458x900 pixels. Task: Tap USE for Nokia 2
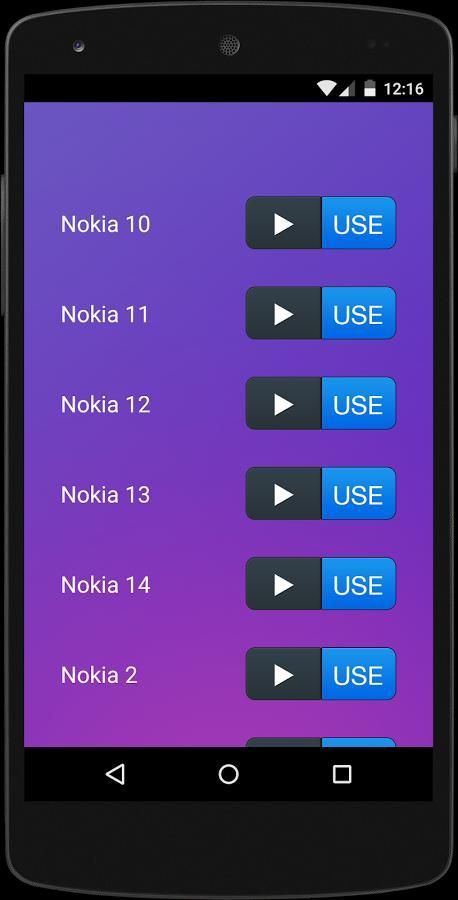tap(359, 673)
